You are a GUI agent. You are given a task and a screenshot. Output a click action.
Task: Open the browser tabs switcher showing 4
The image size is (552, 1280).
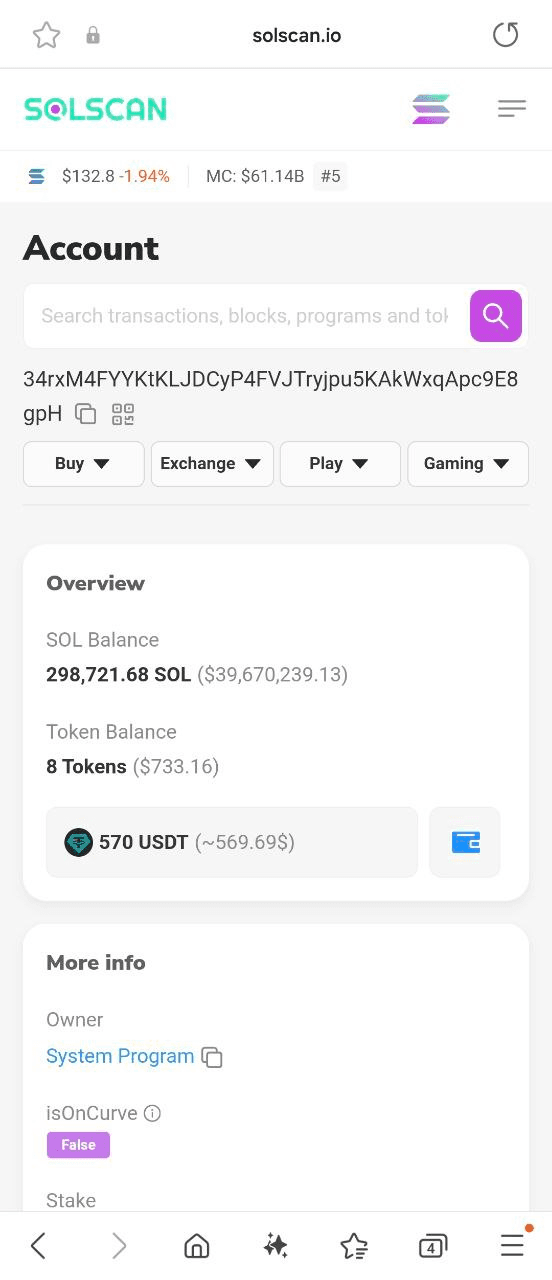tap(433, 1246)
